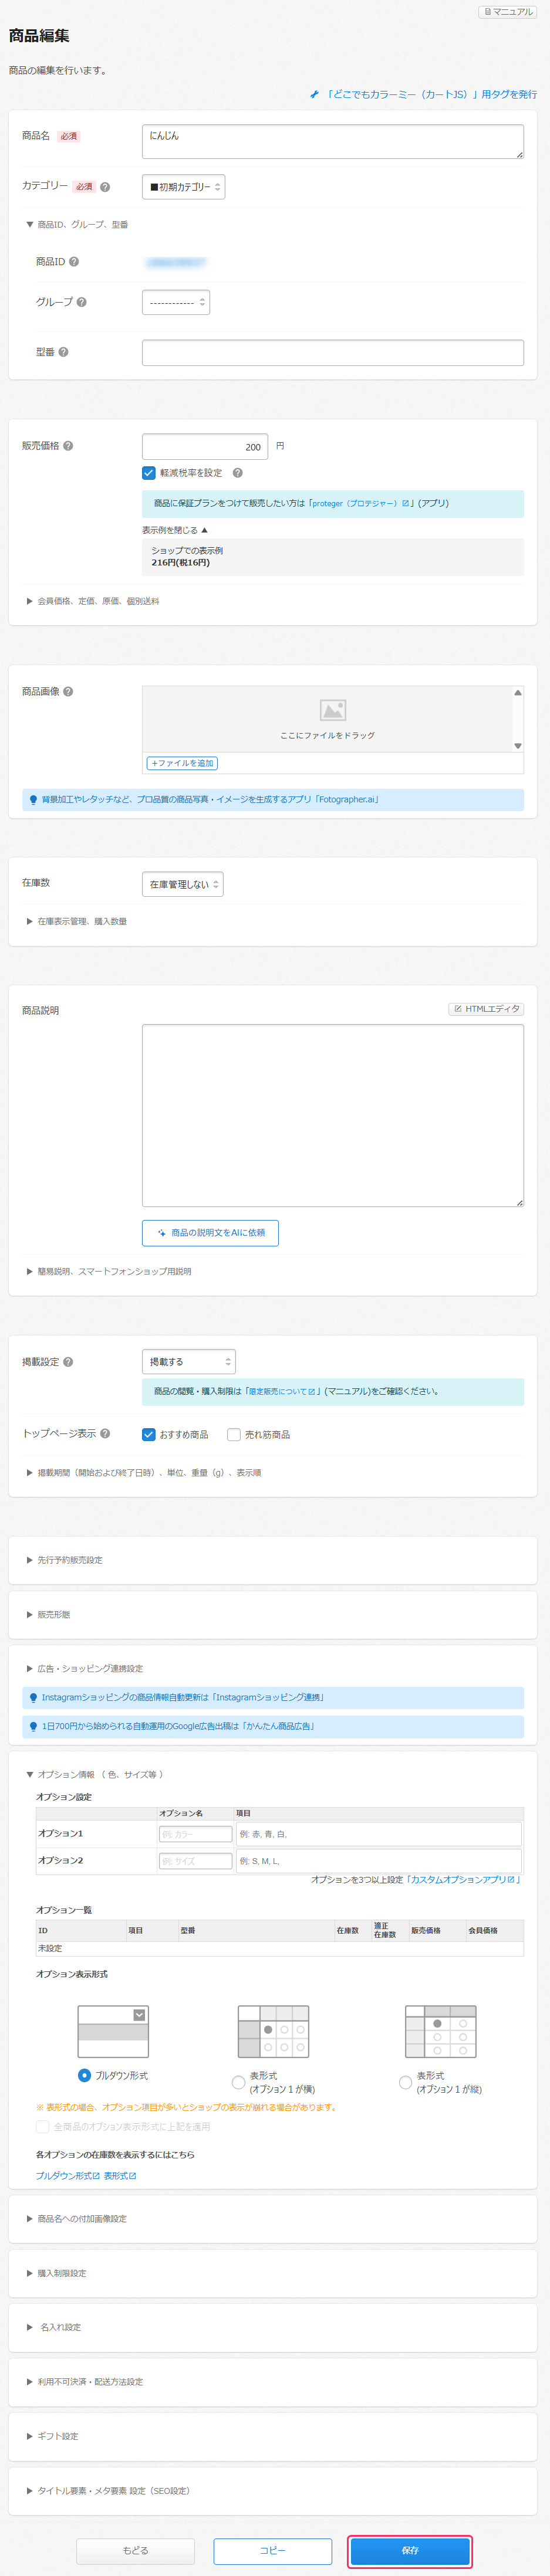The image size is (550, 2576).
Task: Click the image placeholder icon in drop area
Action: (x=332, y=710)
